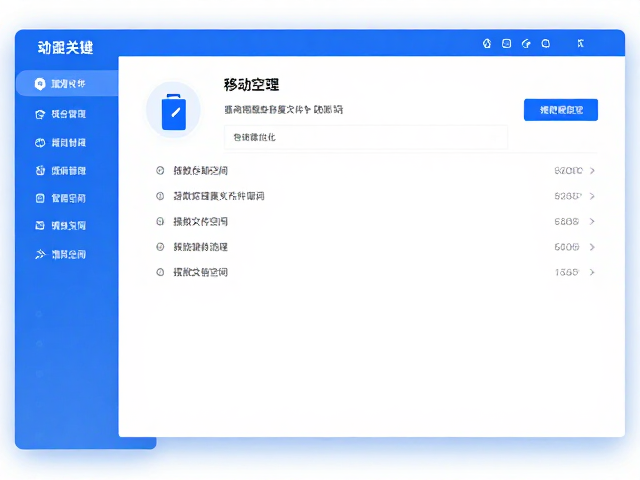Viewport: 640px width, 480px height.
Task: Open the sixth sidebar item with folder-box icon
Action: coord(60,225)
